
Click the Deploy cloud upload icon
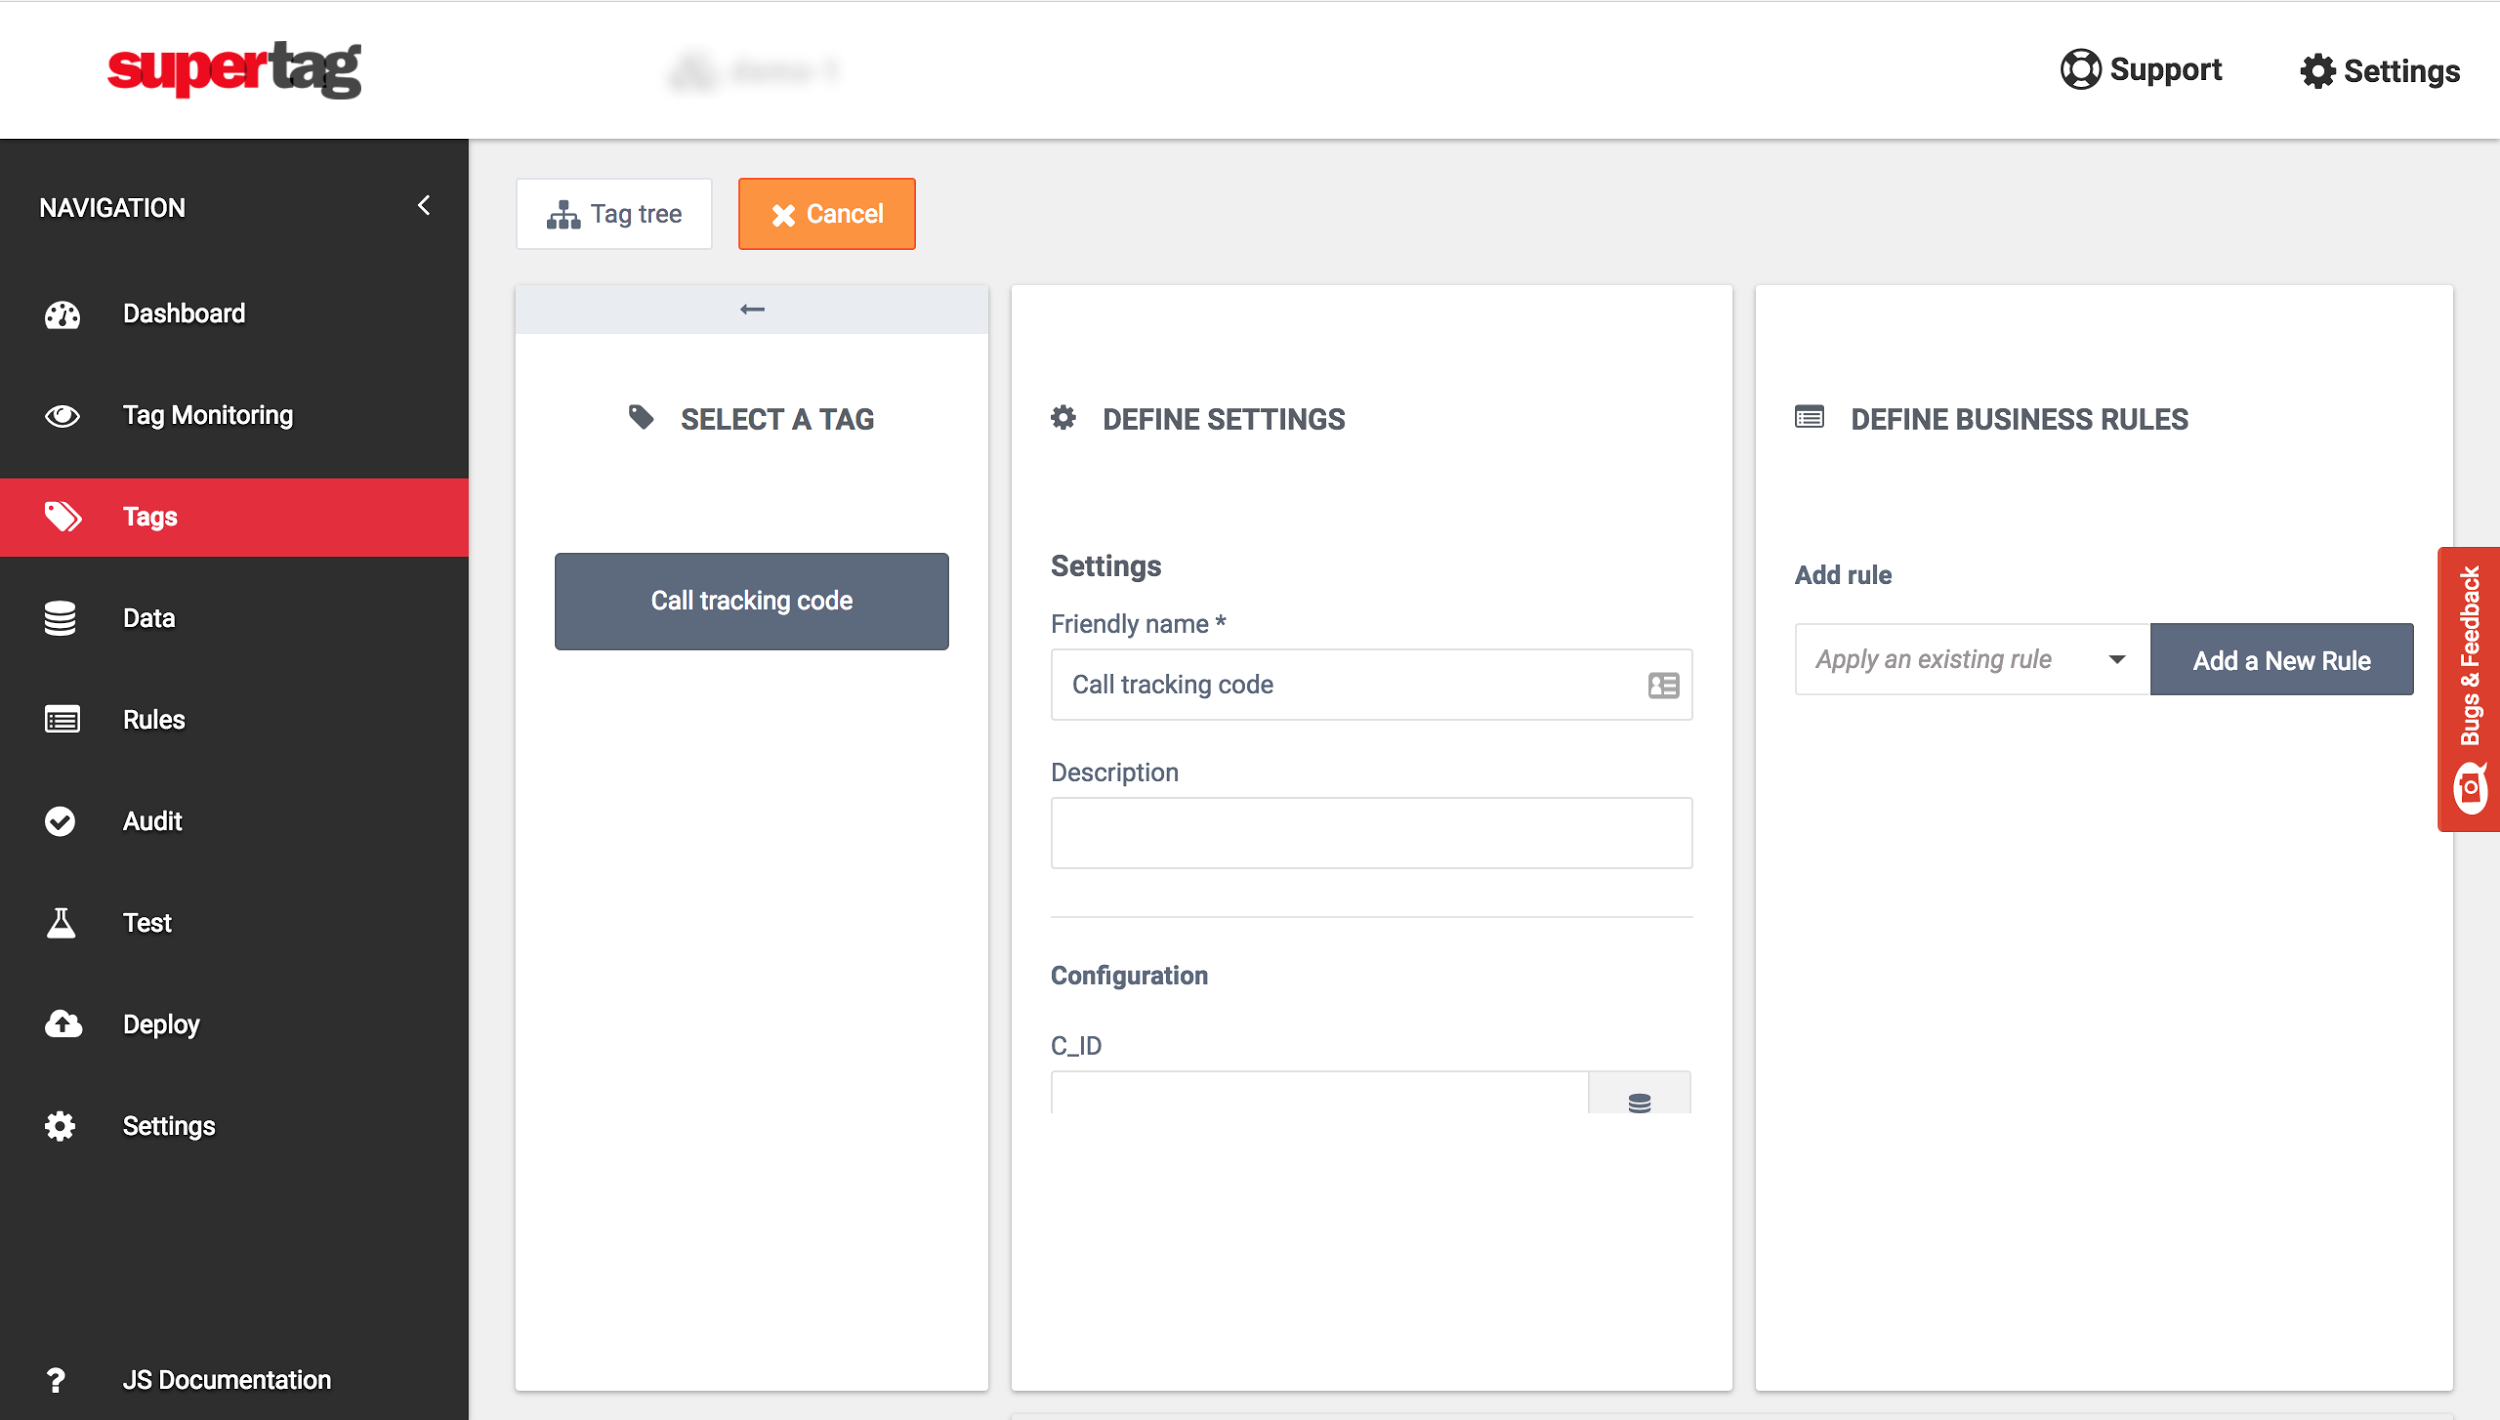coord(63,1024)
